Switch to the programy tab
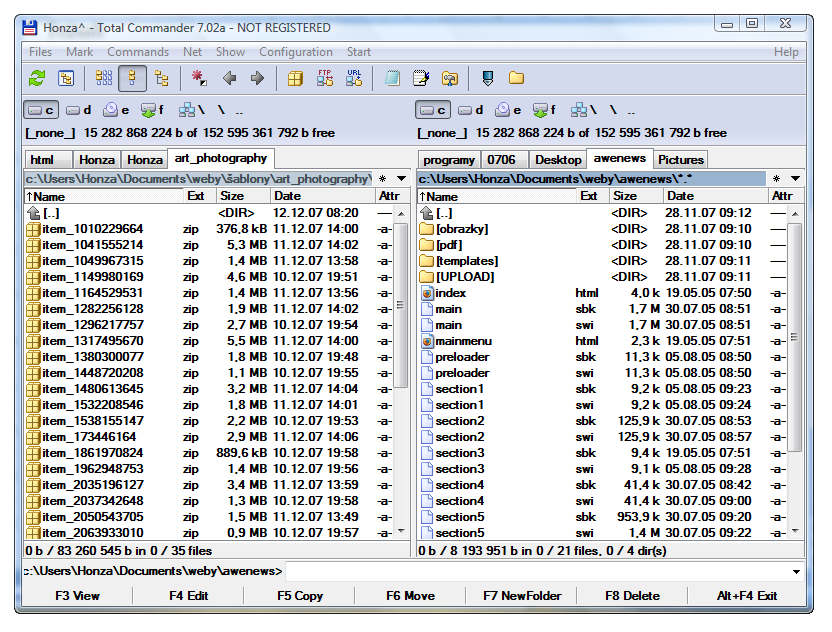832x632 pixels. tap(449, 160)
